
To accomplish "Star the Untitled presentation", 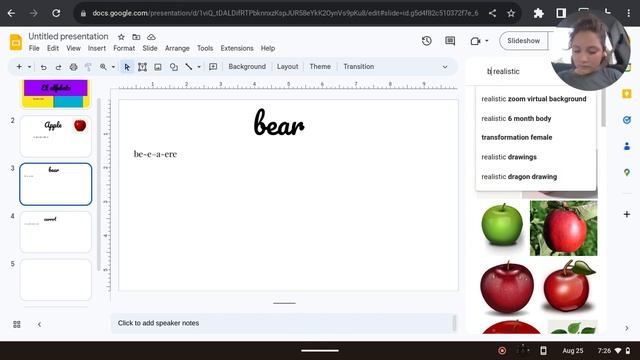I will pos(121,37).
